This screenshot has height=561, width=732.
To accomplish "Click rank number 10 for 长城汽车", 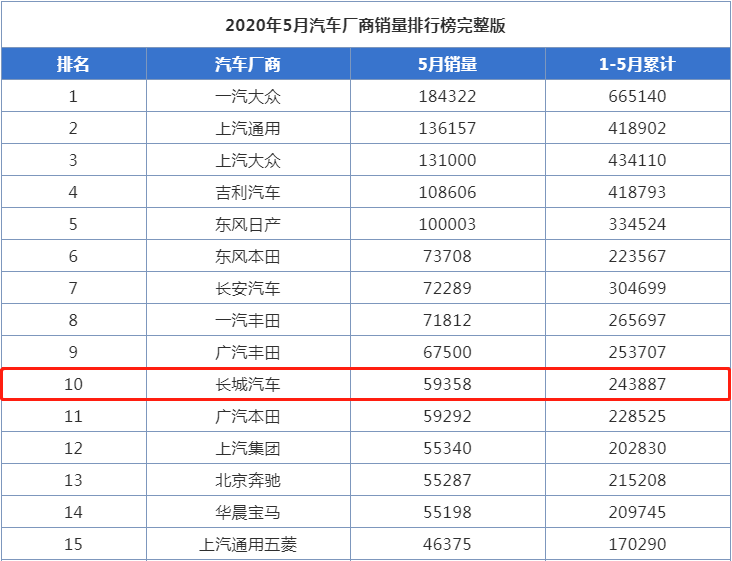I will (73, 385).
